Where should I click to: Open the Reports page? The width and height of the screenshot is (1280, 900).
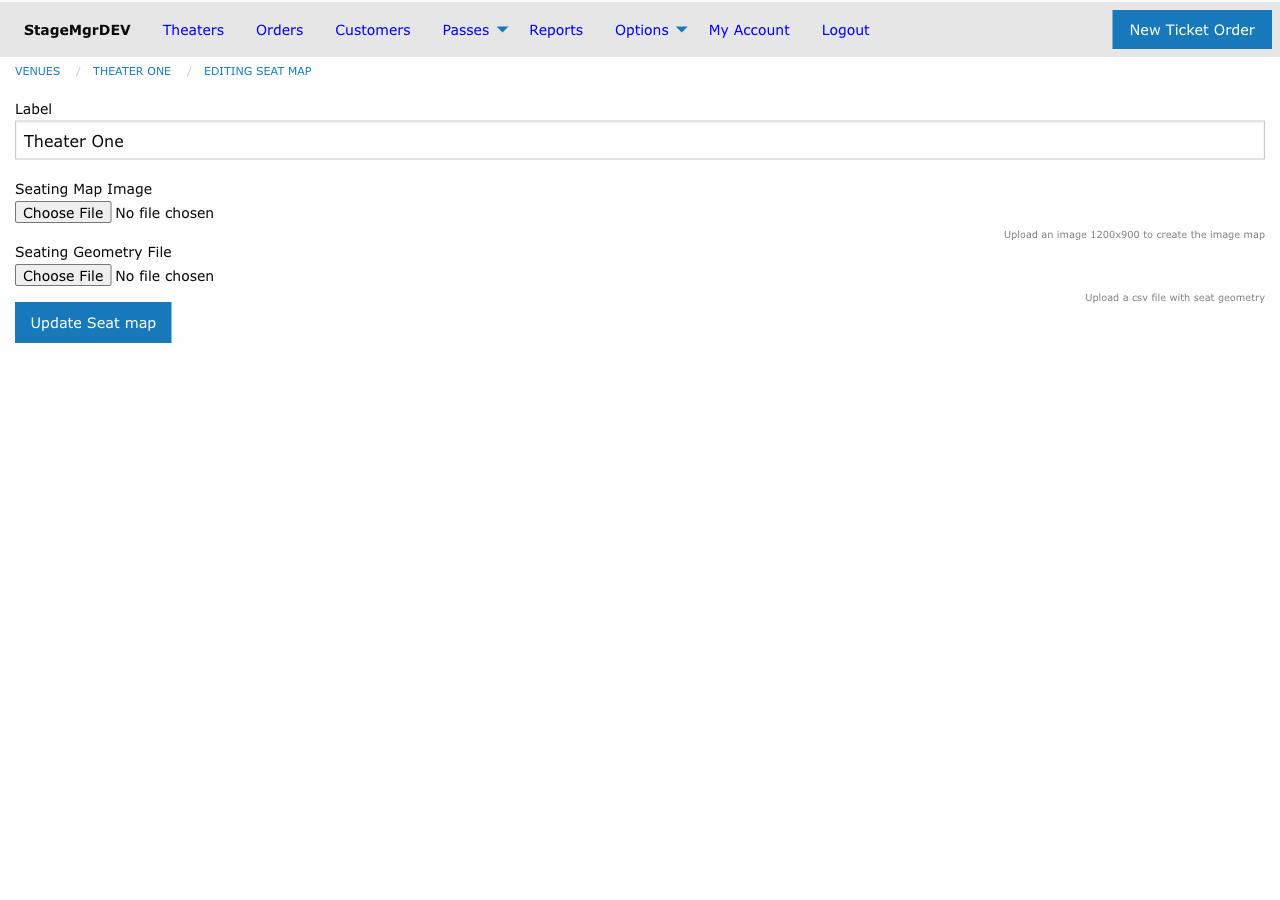556,30
